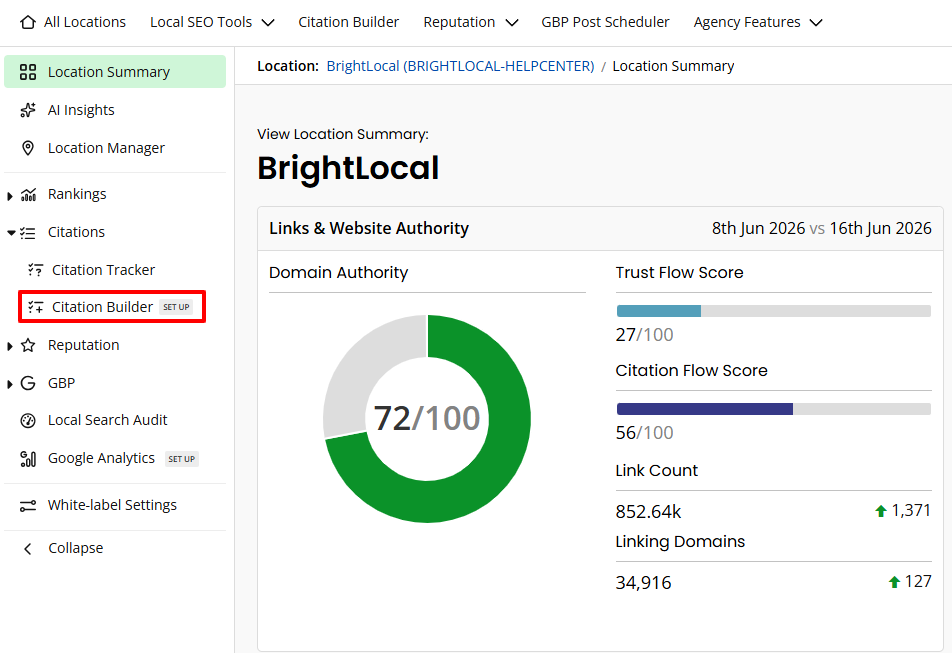Click the 'Links & Website Authority' heading
The image size is (952, 653).
(369, 228)
